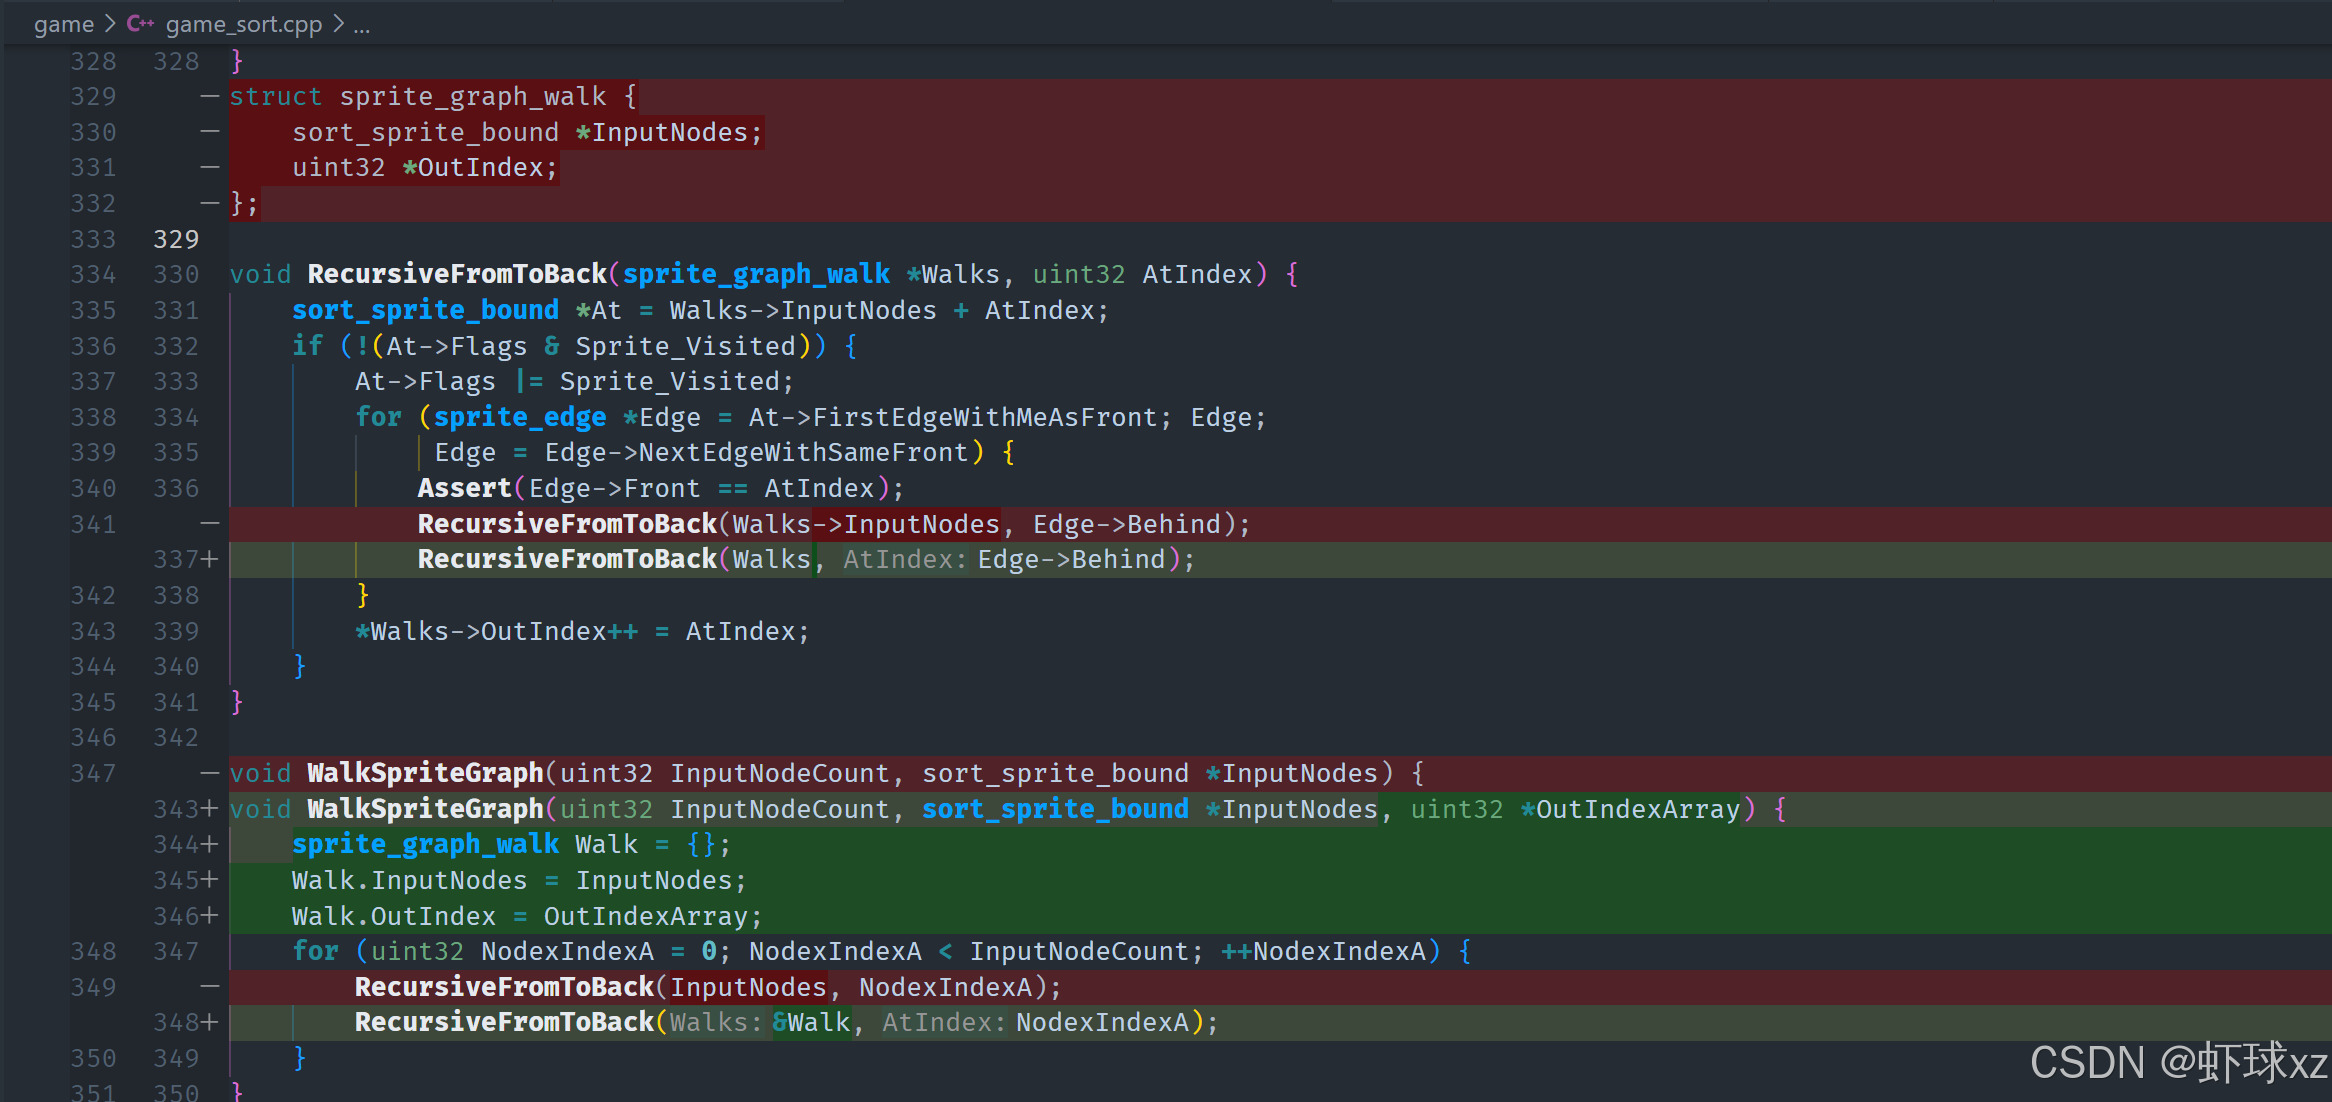The image size is (2332, 1102).
Task: Click the chevron after 'game' breadcrumb
Action: (110, 24)
